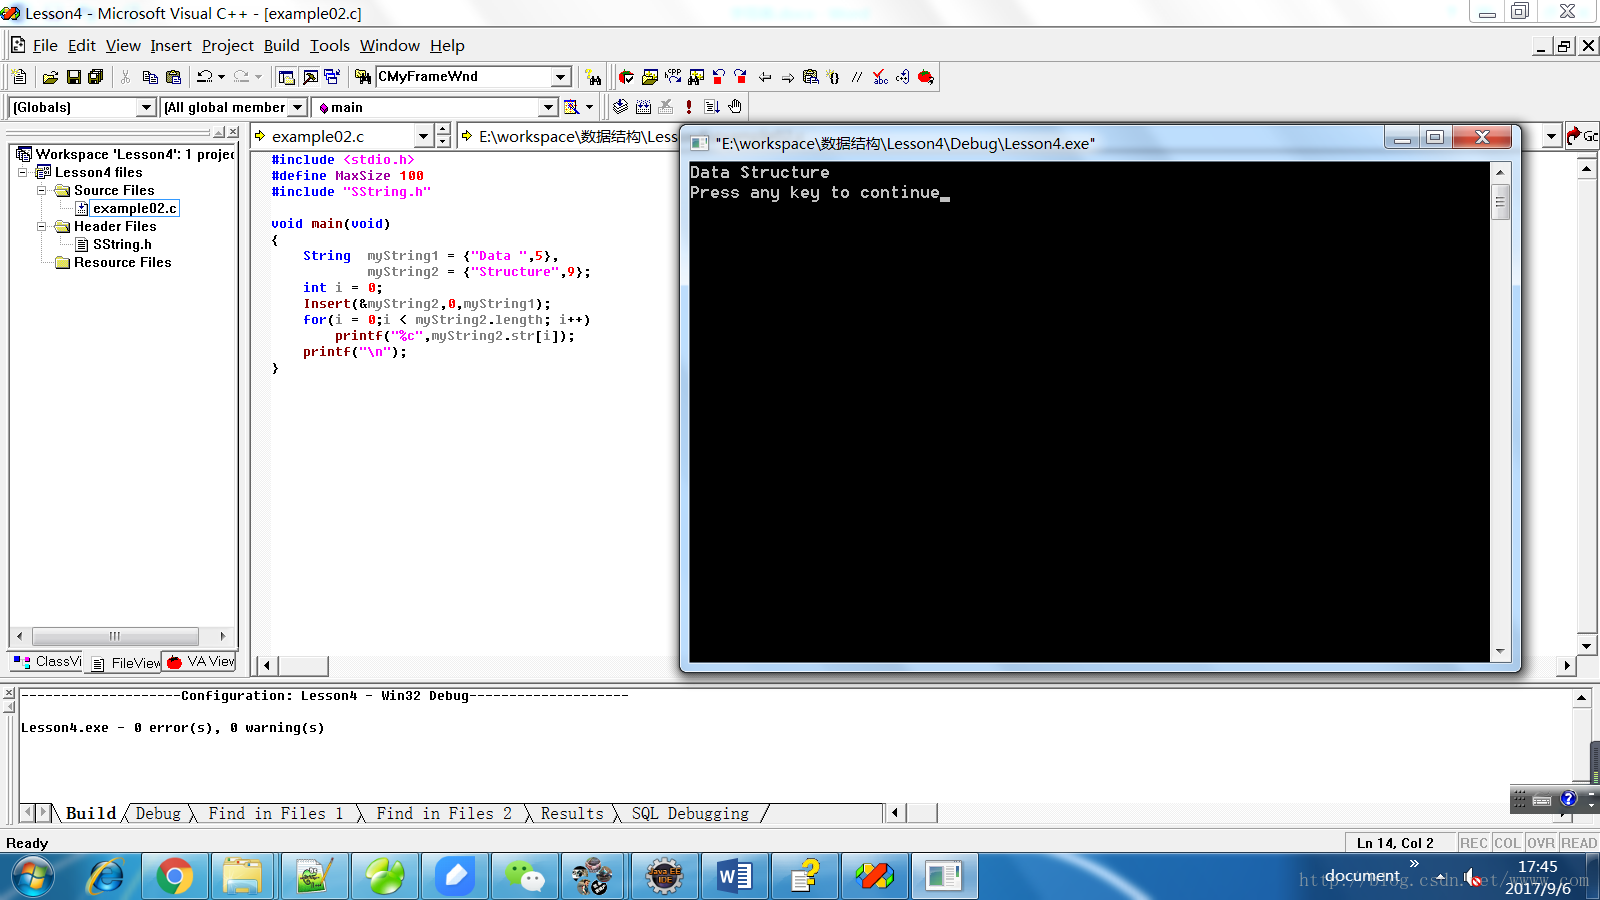This screenshot has height=900, width=1600.
Task: Click the Go debug icon with the arrow
Action: click(712, 107)
